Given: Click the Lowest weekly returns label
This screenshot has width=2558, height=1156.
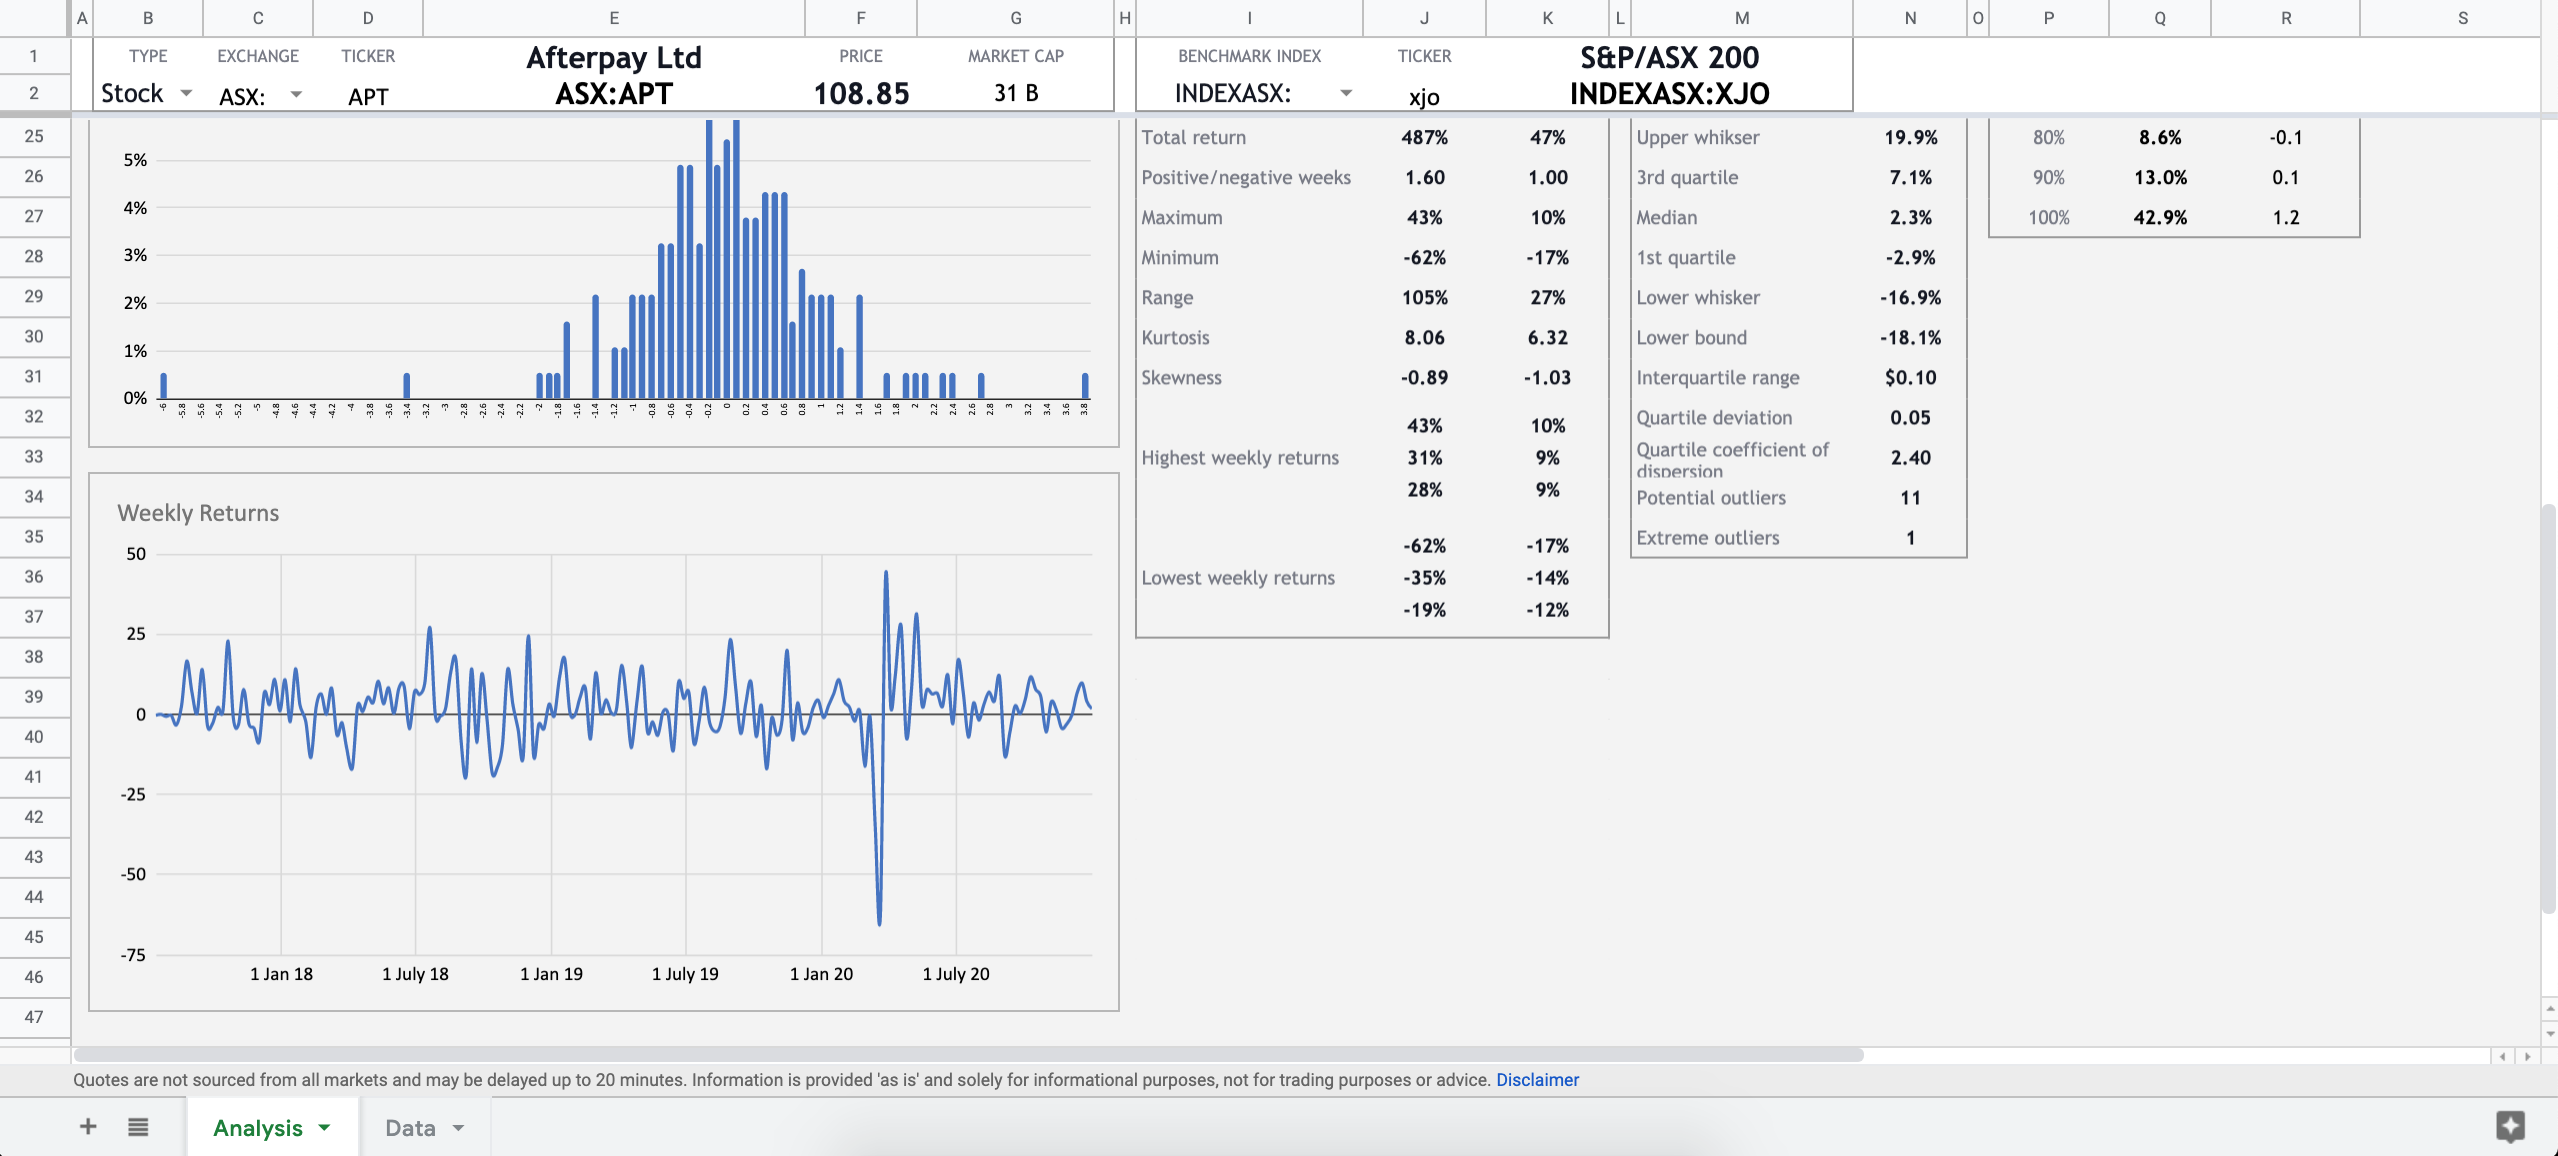Looking at the screenshot, I should [1238, 577].
